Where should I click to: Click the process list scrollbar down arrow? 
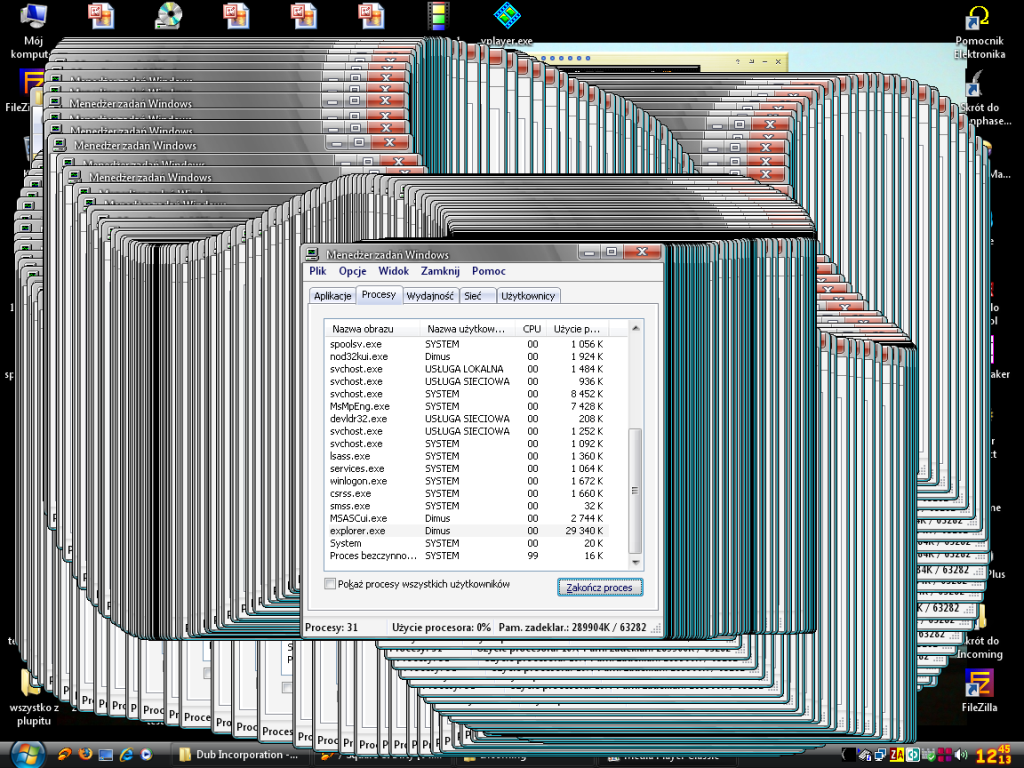pyautogui.click(x=635, y=564)
